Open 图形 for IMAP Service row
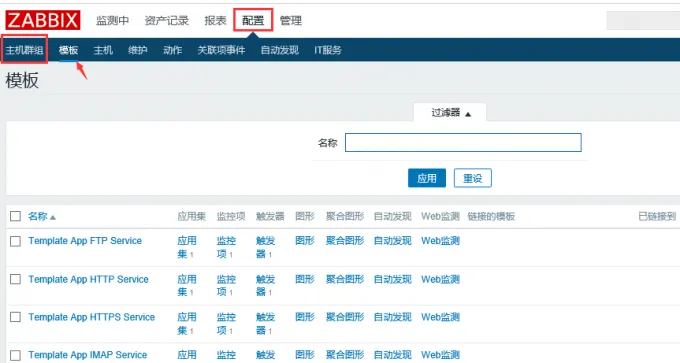Image resolution: width=680 pixels, height=363 pixels. pos(304,355)
